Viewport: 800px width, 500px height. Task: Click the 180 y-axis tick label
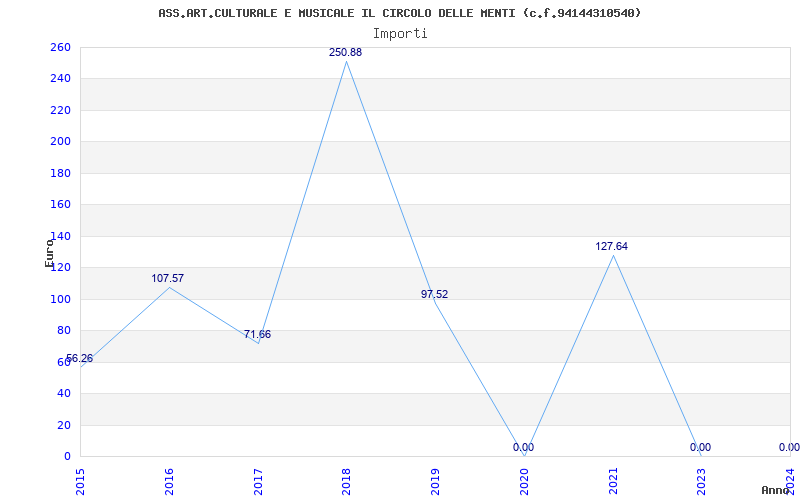(60, 173)
